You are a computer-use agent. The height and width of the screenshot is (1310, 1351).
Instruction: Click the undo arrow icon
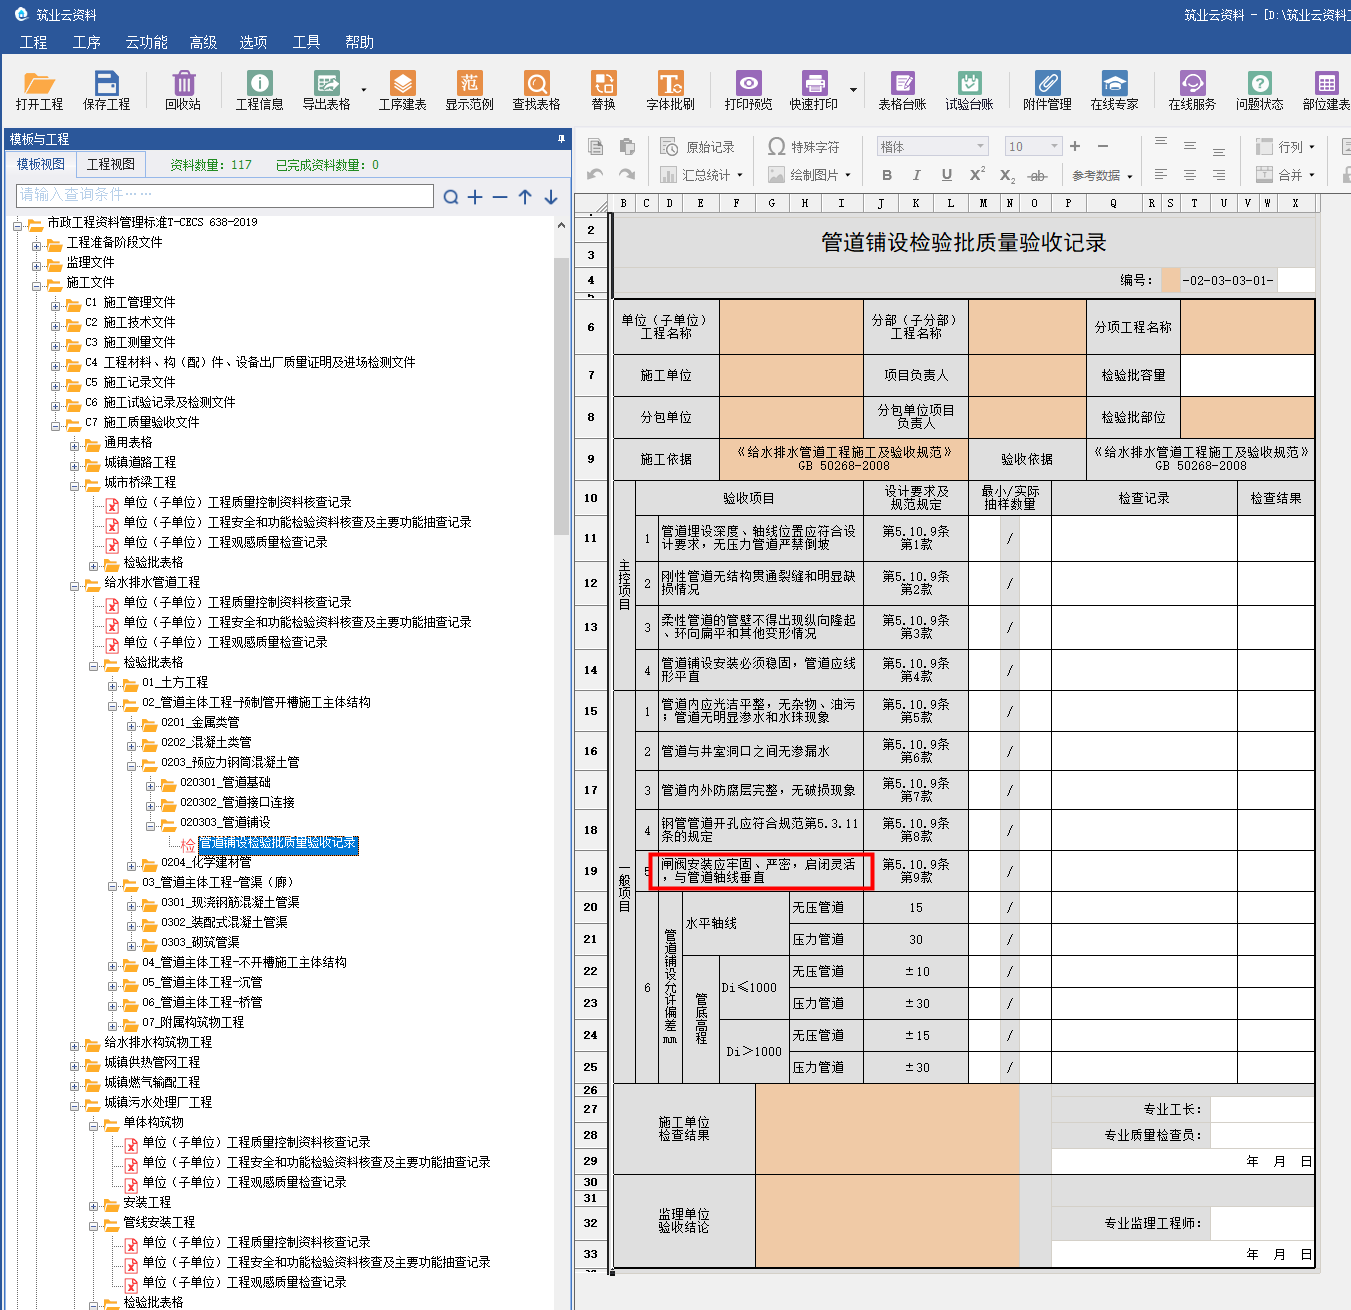pos(595,175)
